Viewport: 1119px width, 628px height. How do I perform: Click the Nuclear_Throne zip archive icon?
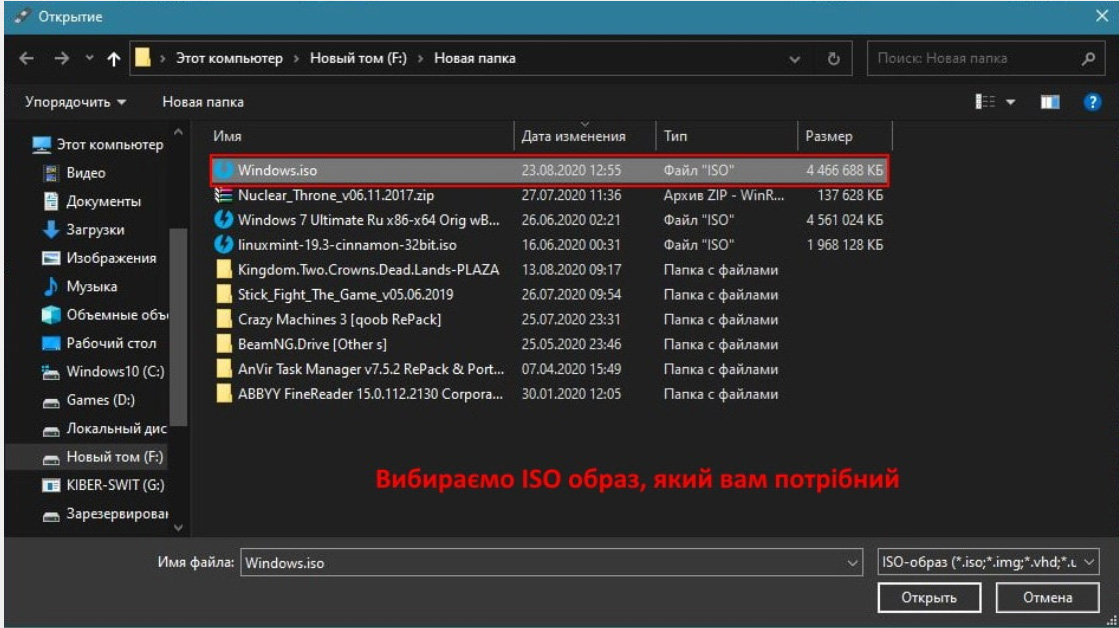pyautogui.click(x=224, y=196)
